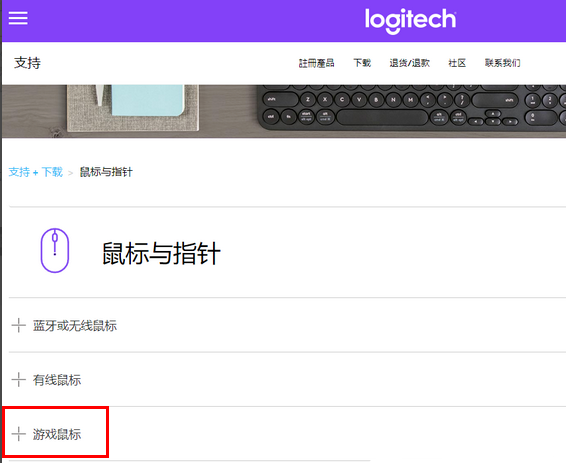Open the 下載 menu item
566x463 pixels.
pyautogui.click(x=362, y=63)
